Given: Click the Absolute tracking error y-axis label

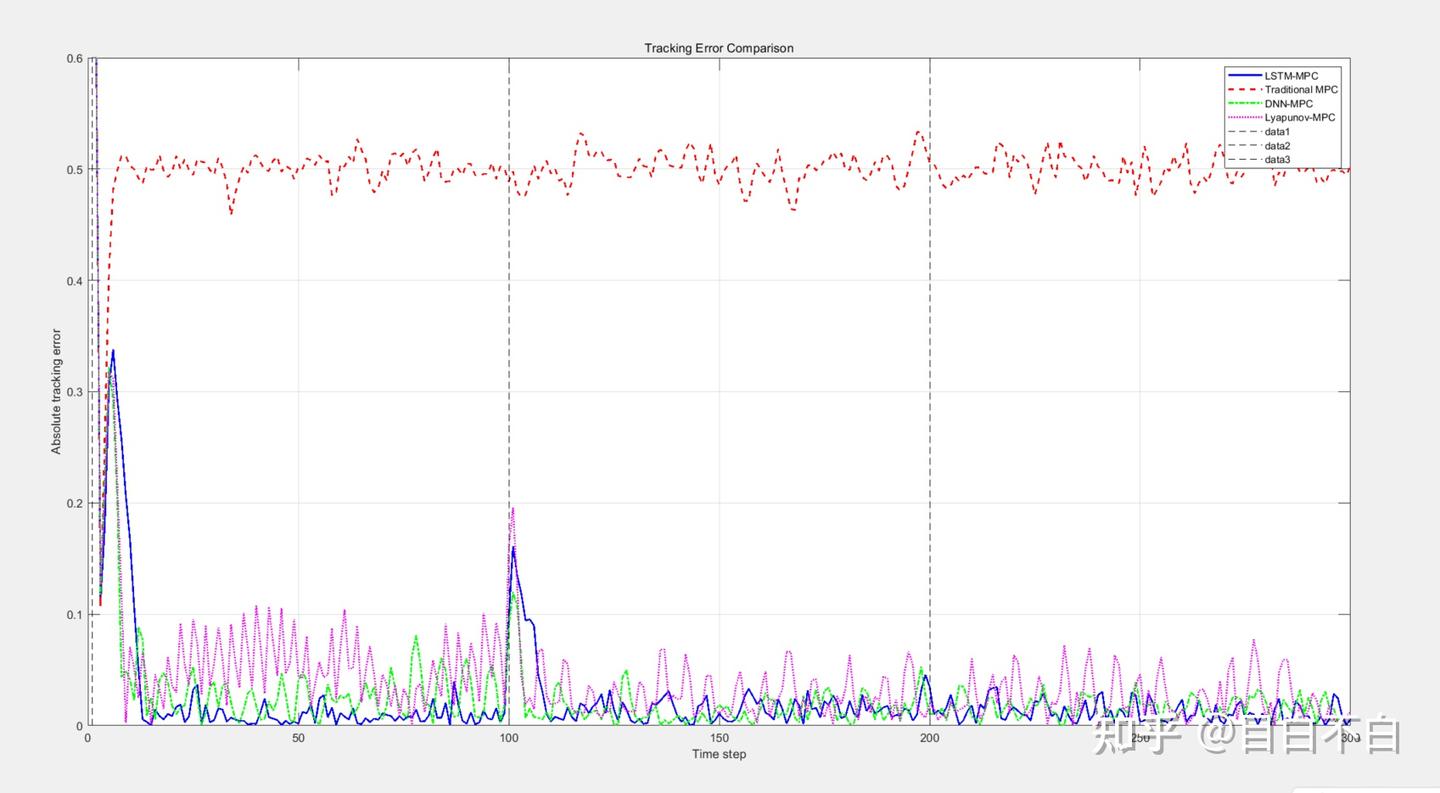Looking at the screenshot, I should (57, 391).
